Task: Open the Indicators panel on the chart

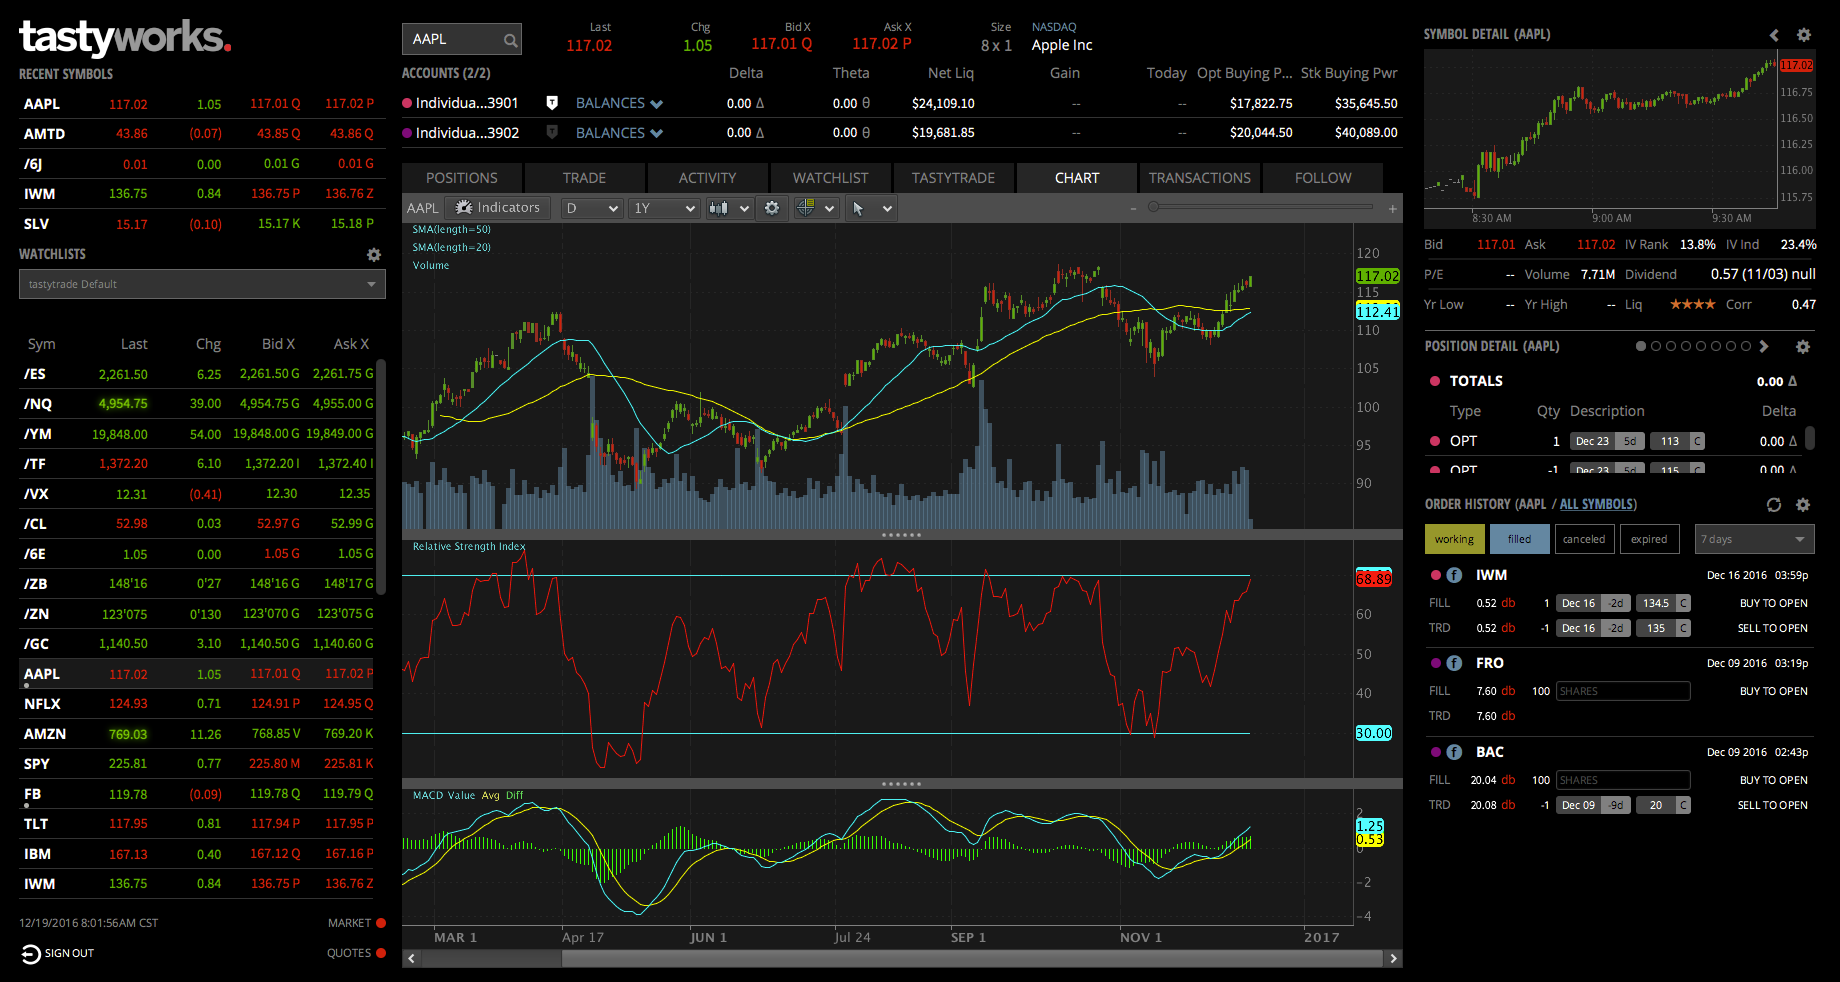Action: pos(497,207)
